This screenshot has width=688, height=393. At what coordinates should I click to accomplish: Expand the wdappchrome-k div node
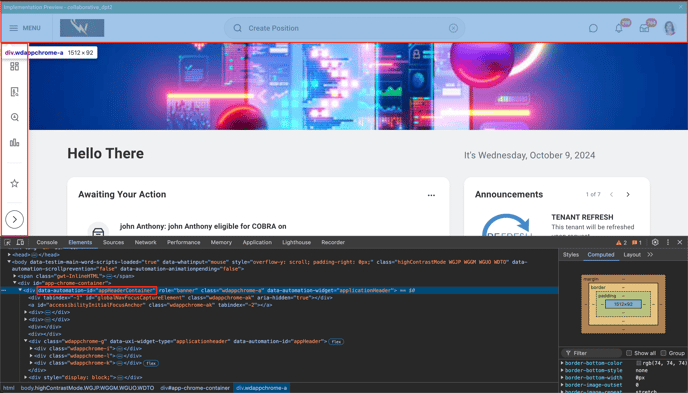(31, 363)
